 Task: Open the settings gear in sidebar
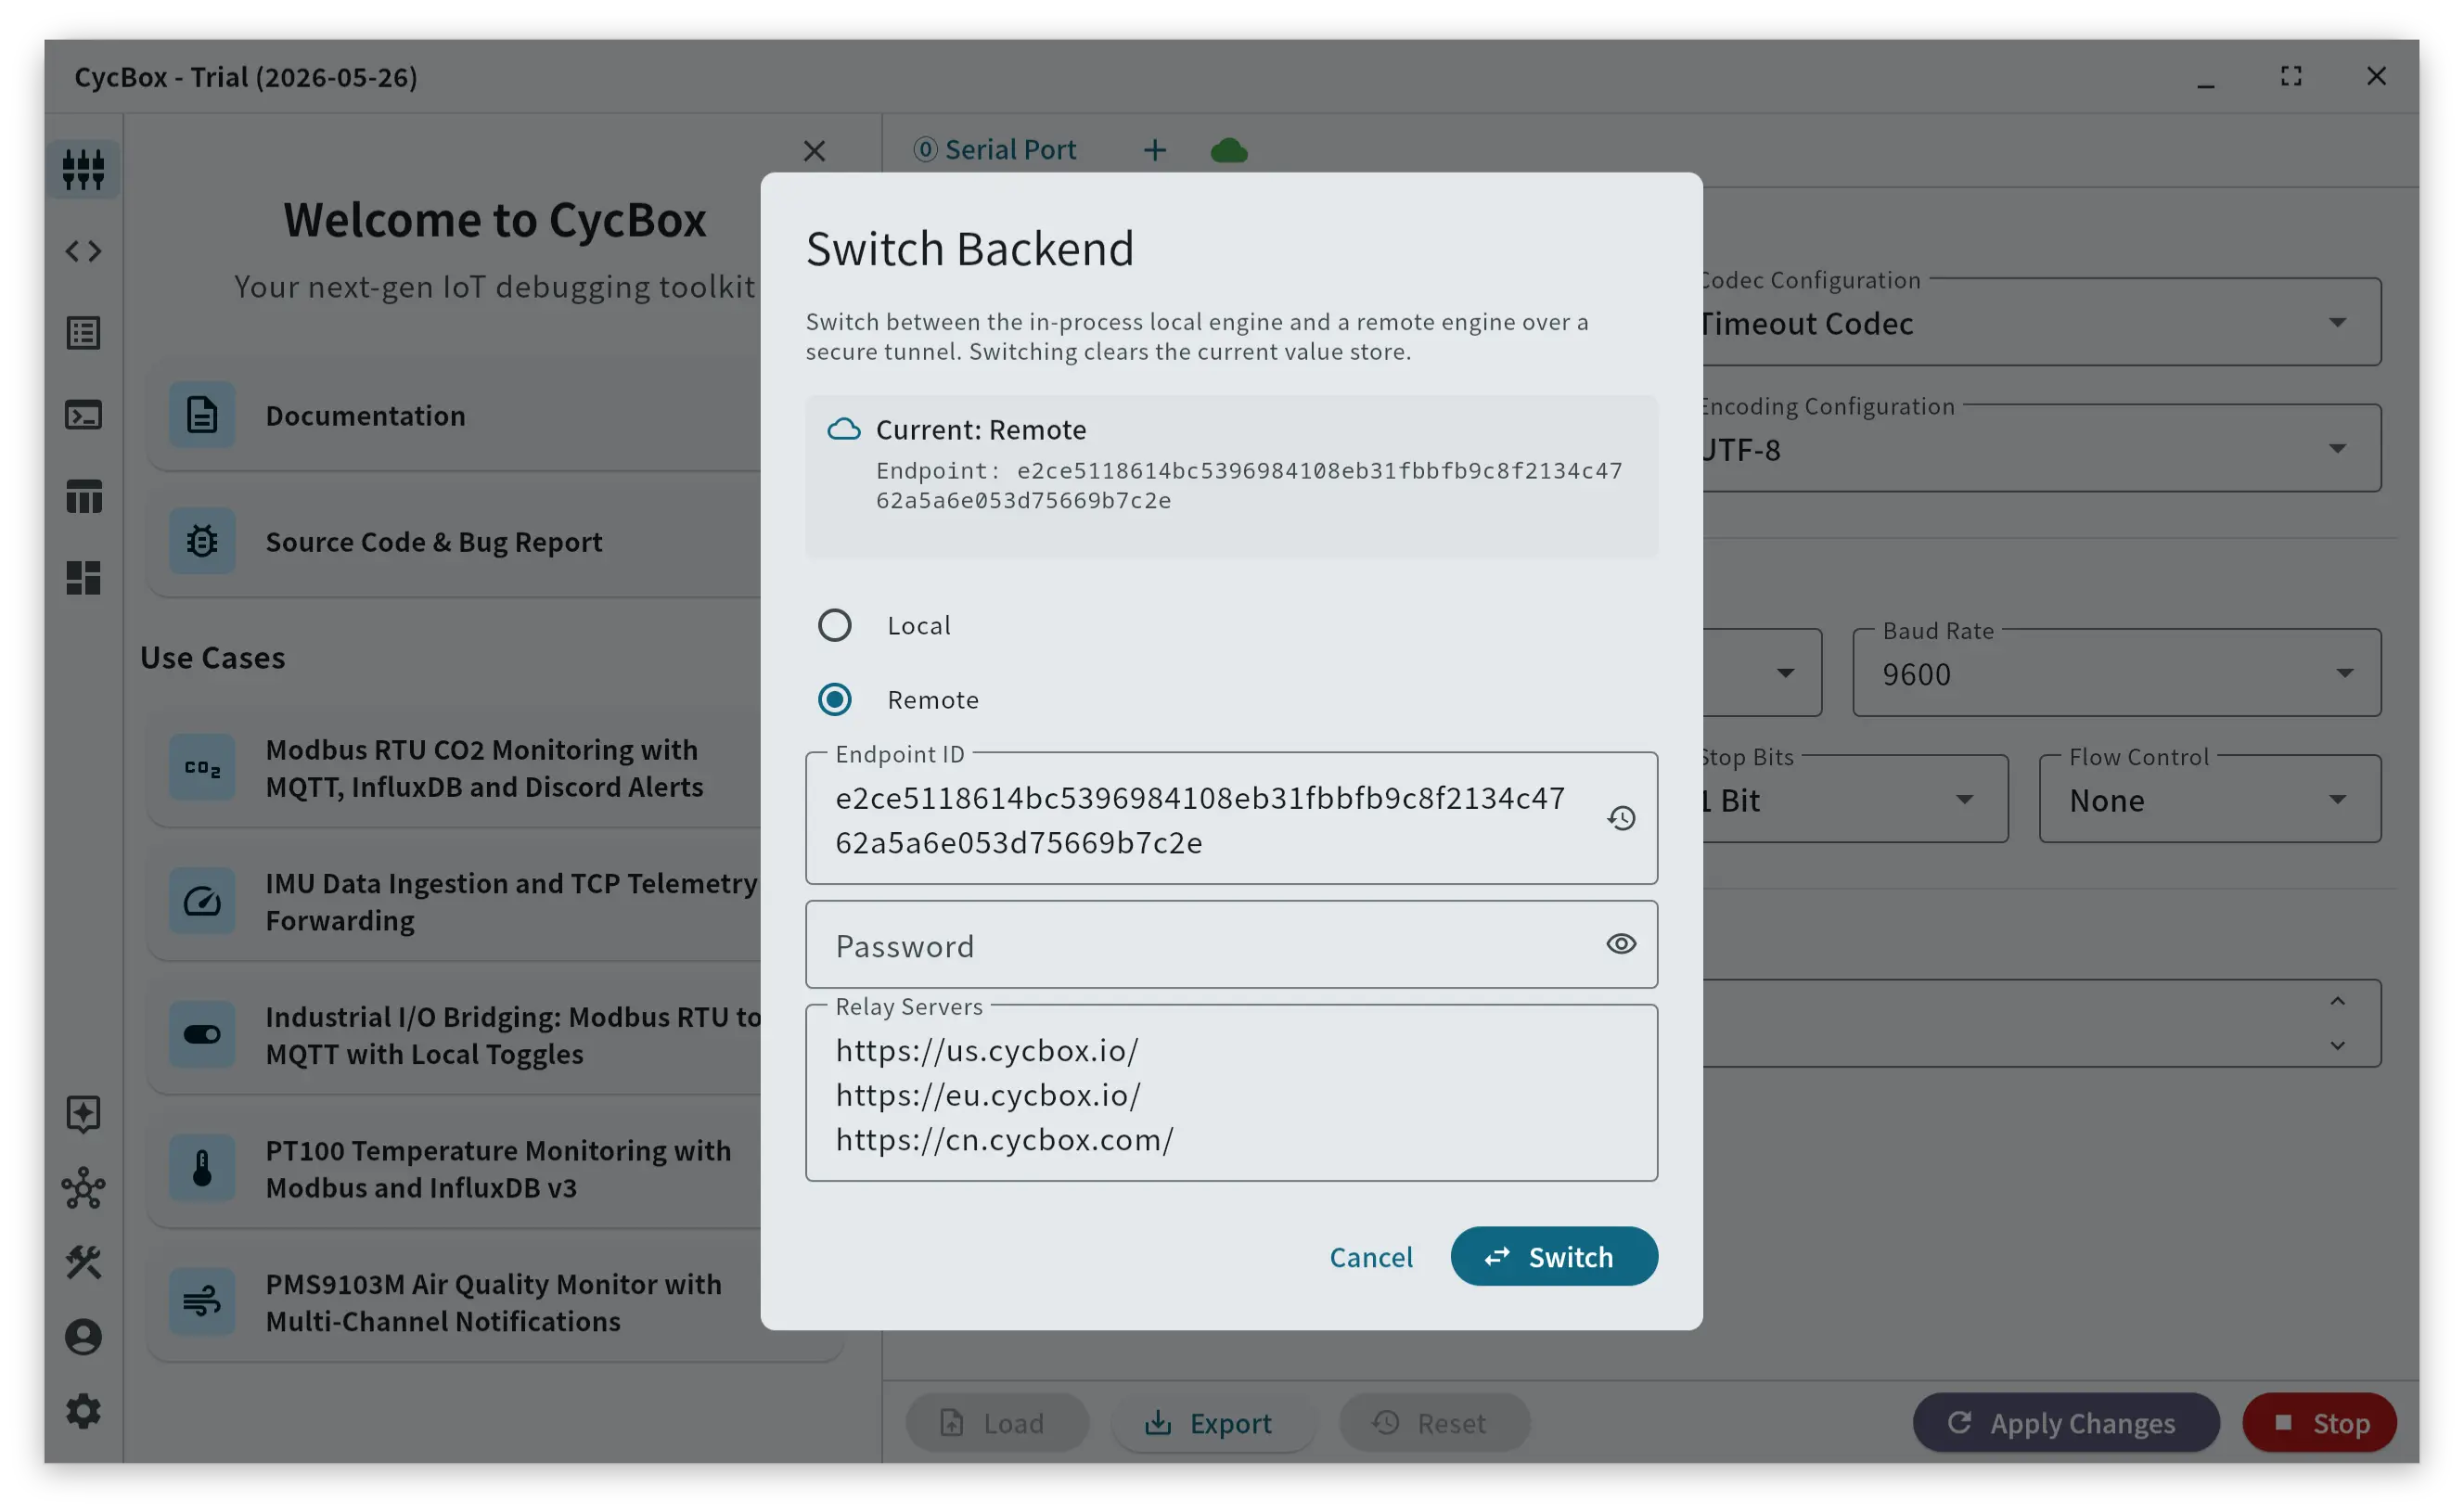(83, 1411)
